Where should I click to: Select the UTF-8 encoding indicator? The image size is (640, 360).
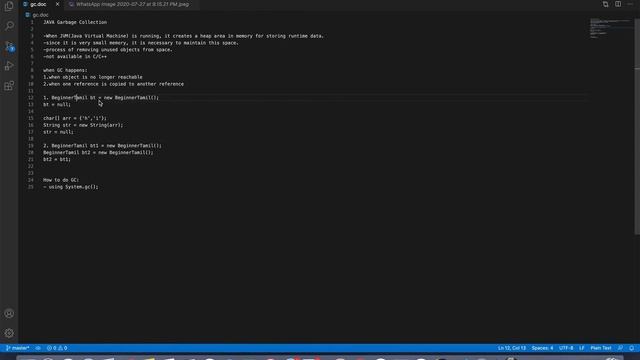[566, 348]
